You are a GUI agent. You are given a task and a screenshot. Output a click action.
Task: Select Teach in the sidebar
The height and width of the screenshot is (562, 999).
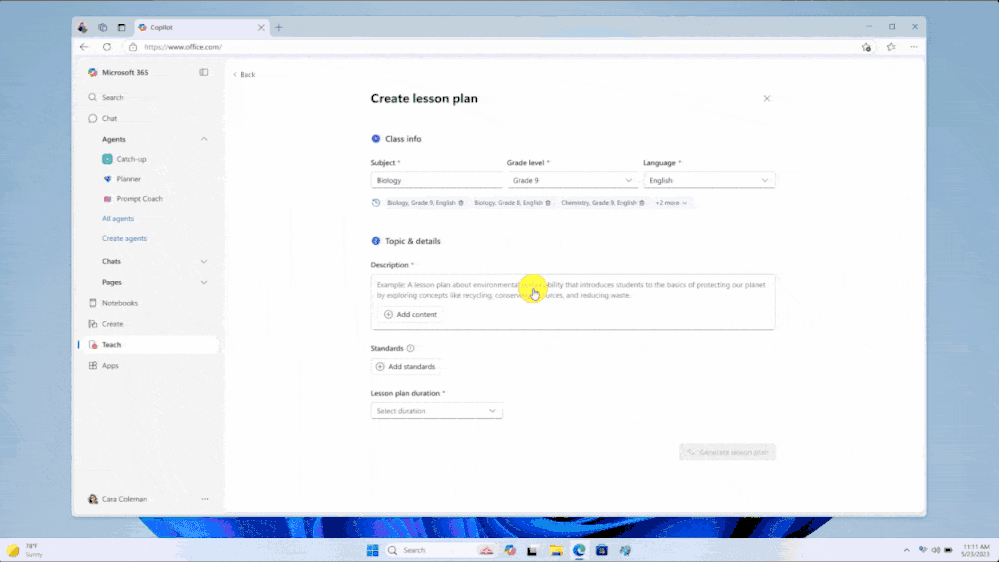pos(150,345)
